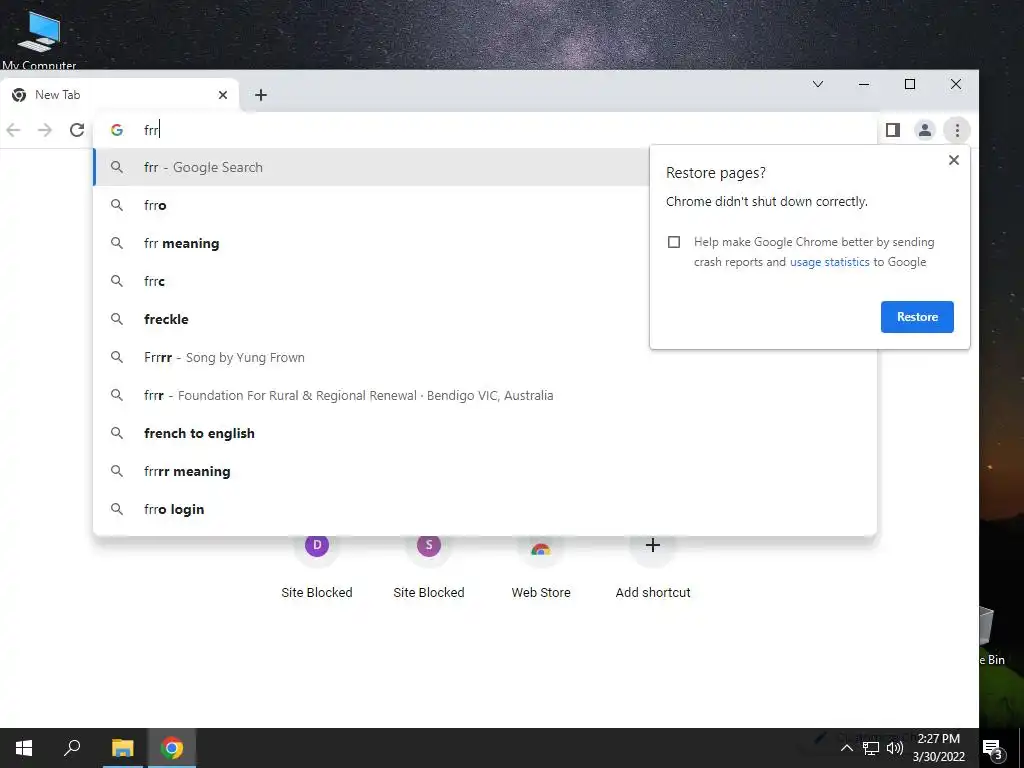The image size is (1024, 768).
Task: Open File Explorer from the taskbar
Action: (x=122, y=748)
